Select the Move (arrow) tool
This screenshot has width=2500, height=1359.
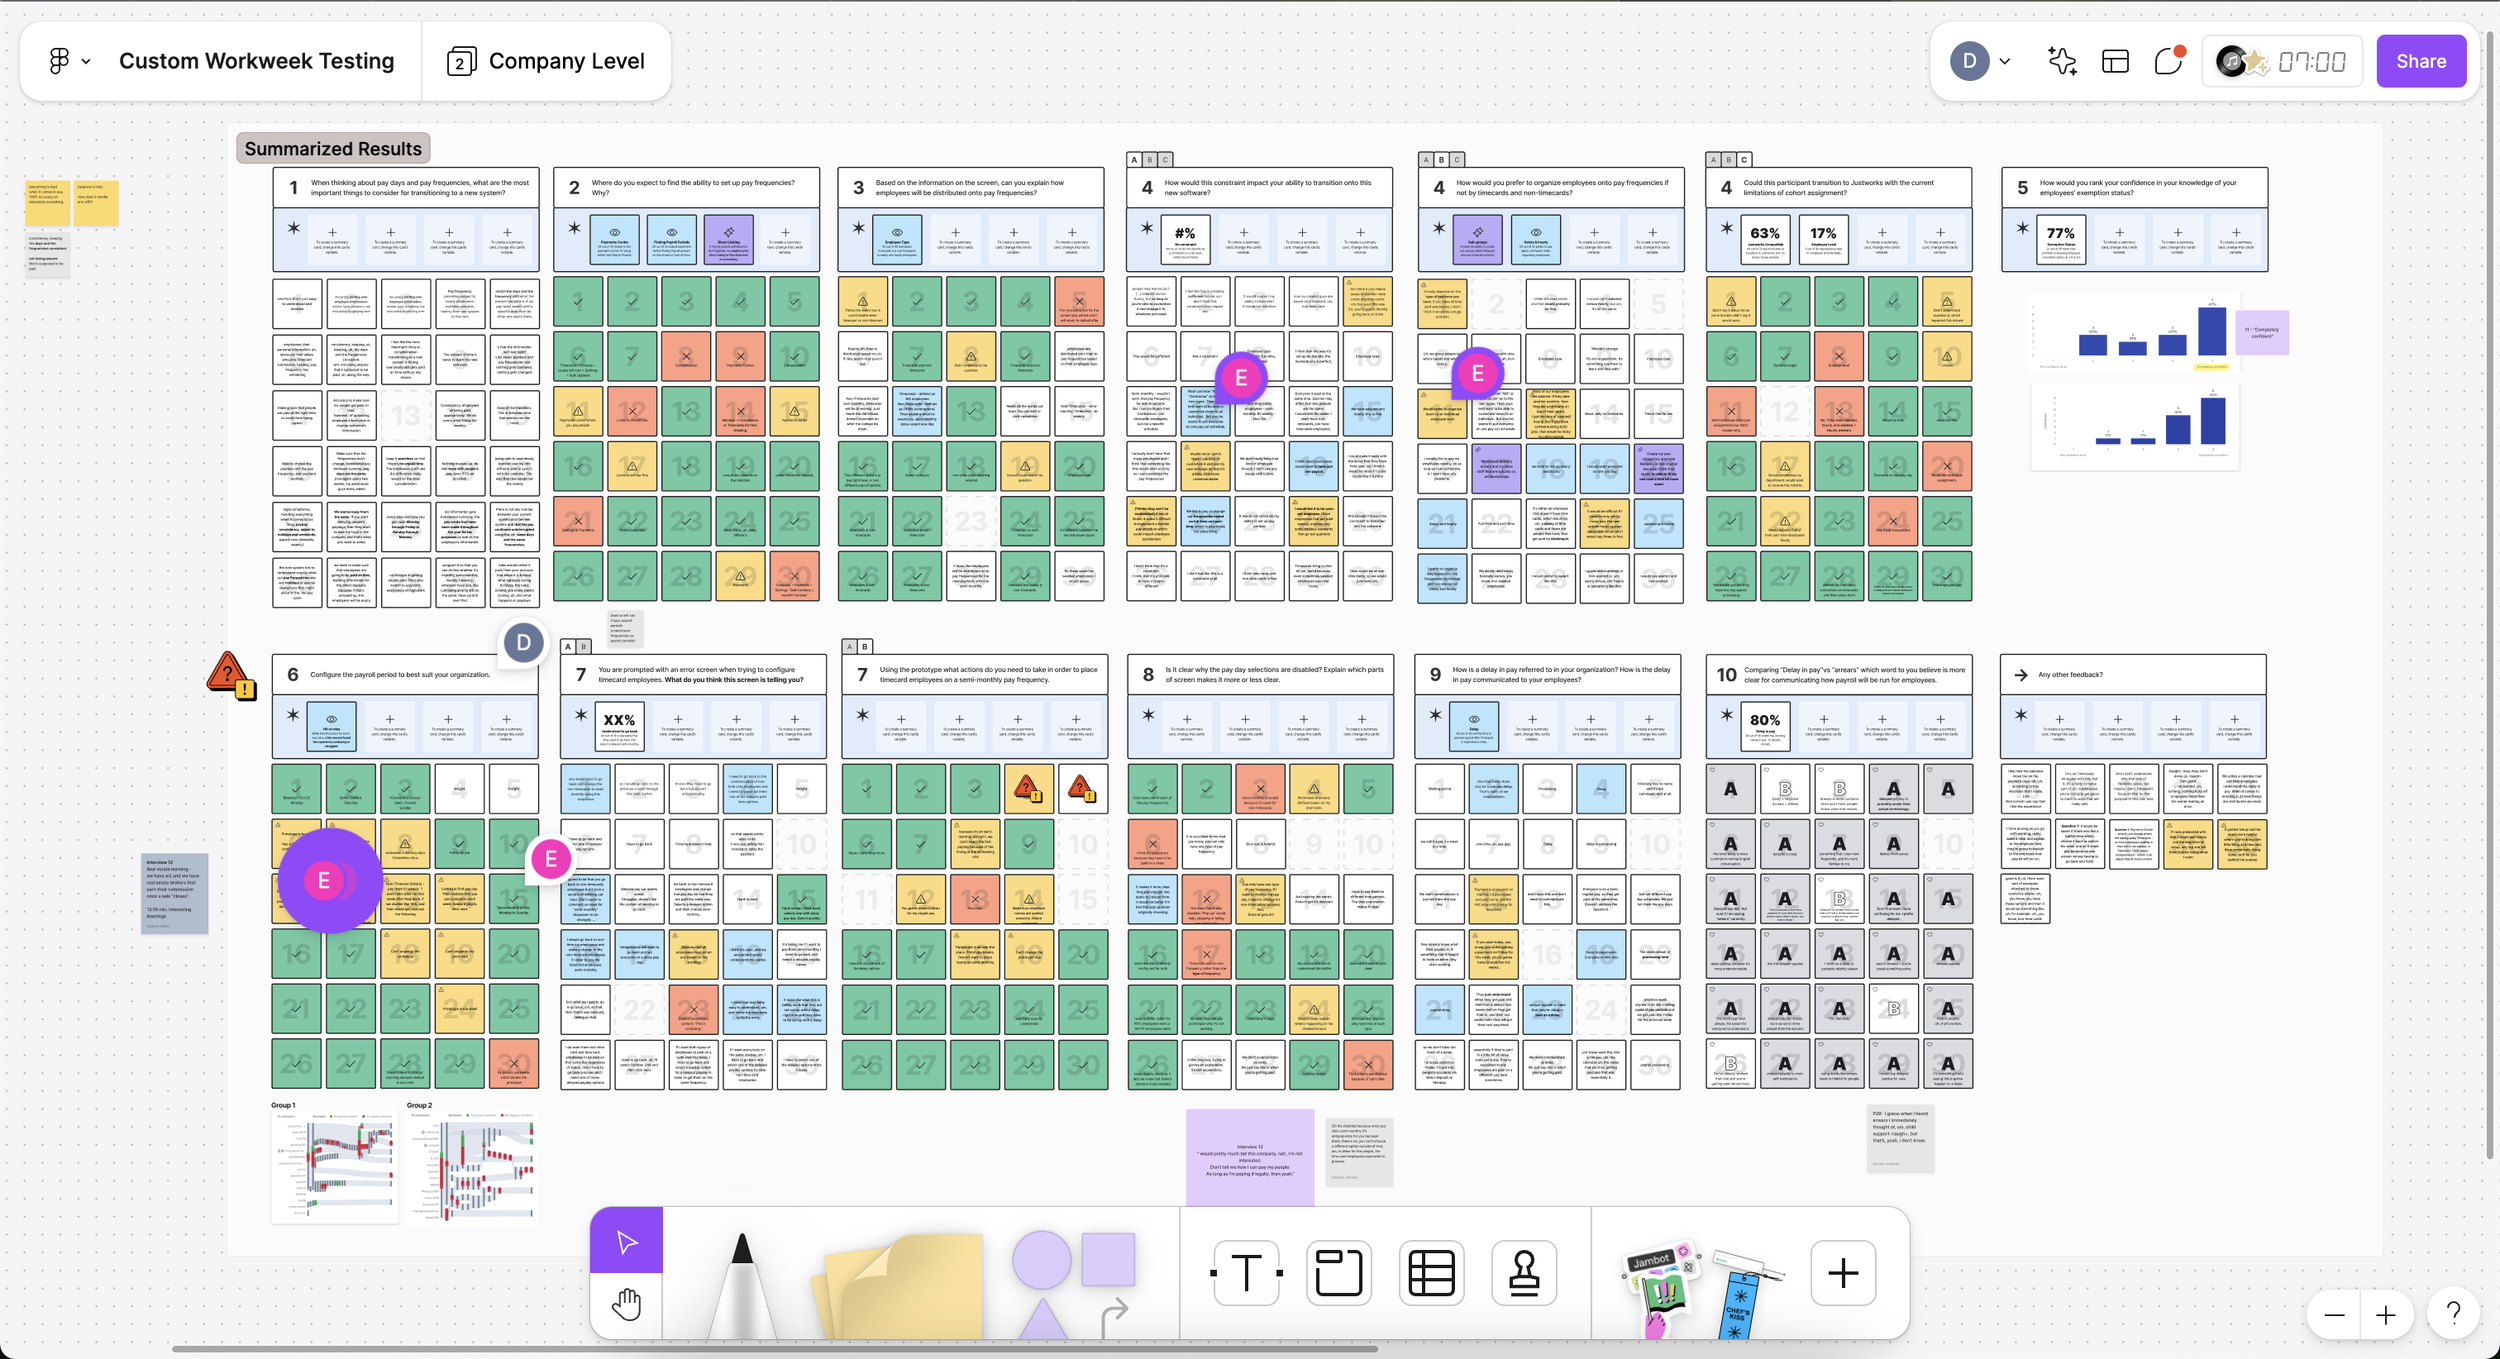pyautogui.click(x=626, y=1241)
